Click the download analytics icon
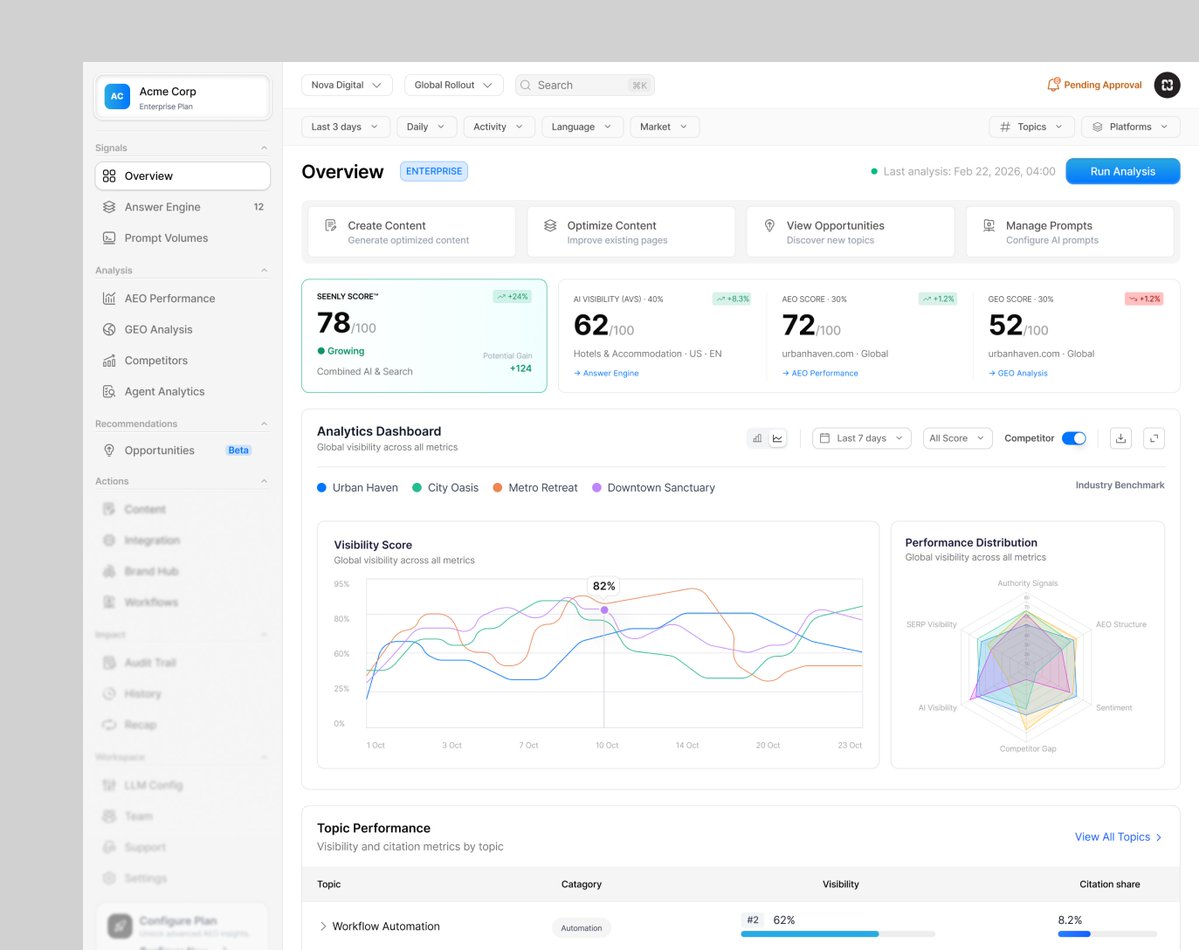 (1120, 438)
